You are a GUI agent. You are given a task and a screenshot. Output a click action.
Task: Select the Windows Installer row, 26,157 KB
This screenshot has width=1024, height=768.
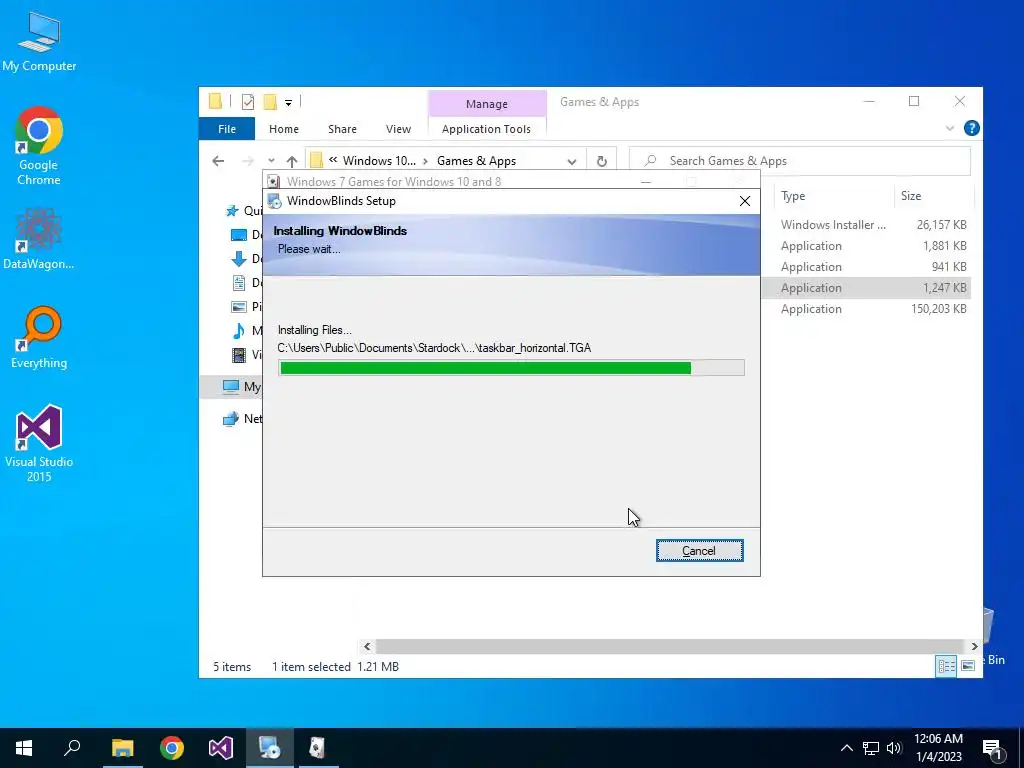click(867, 225)
